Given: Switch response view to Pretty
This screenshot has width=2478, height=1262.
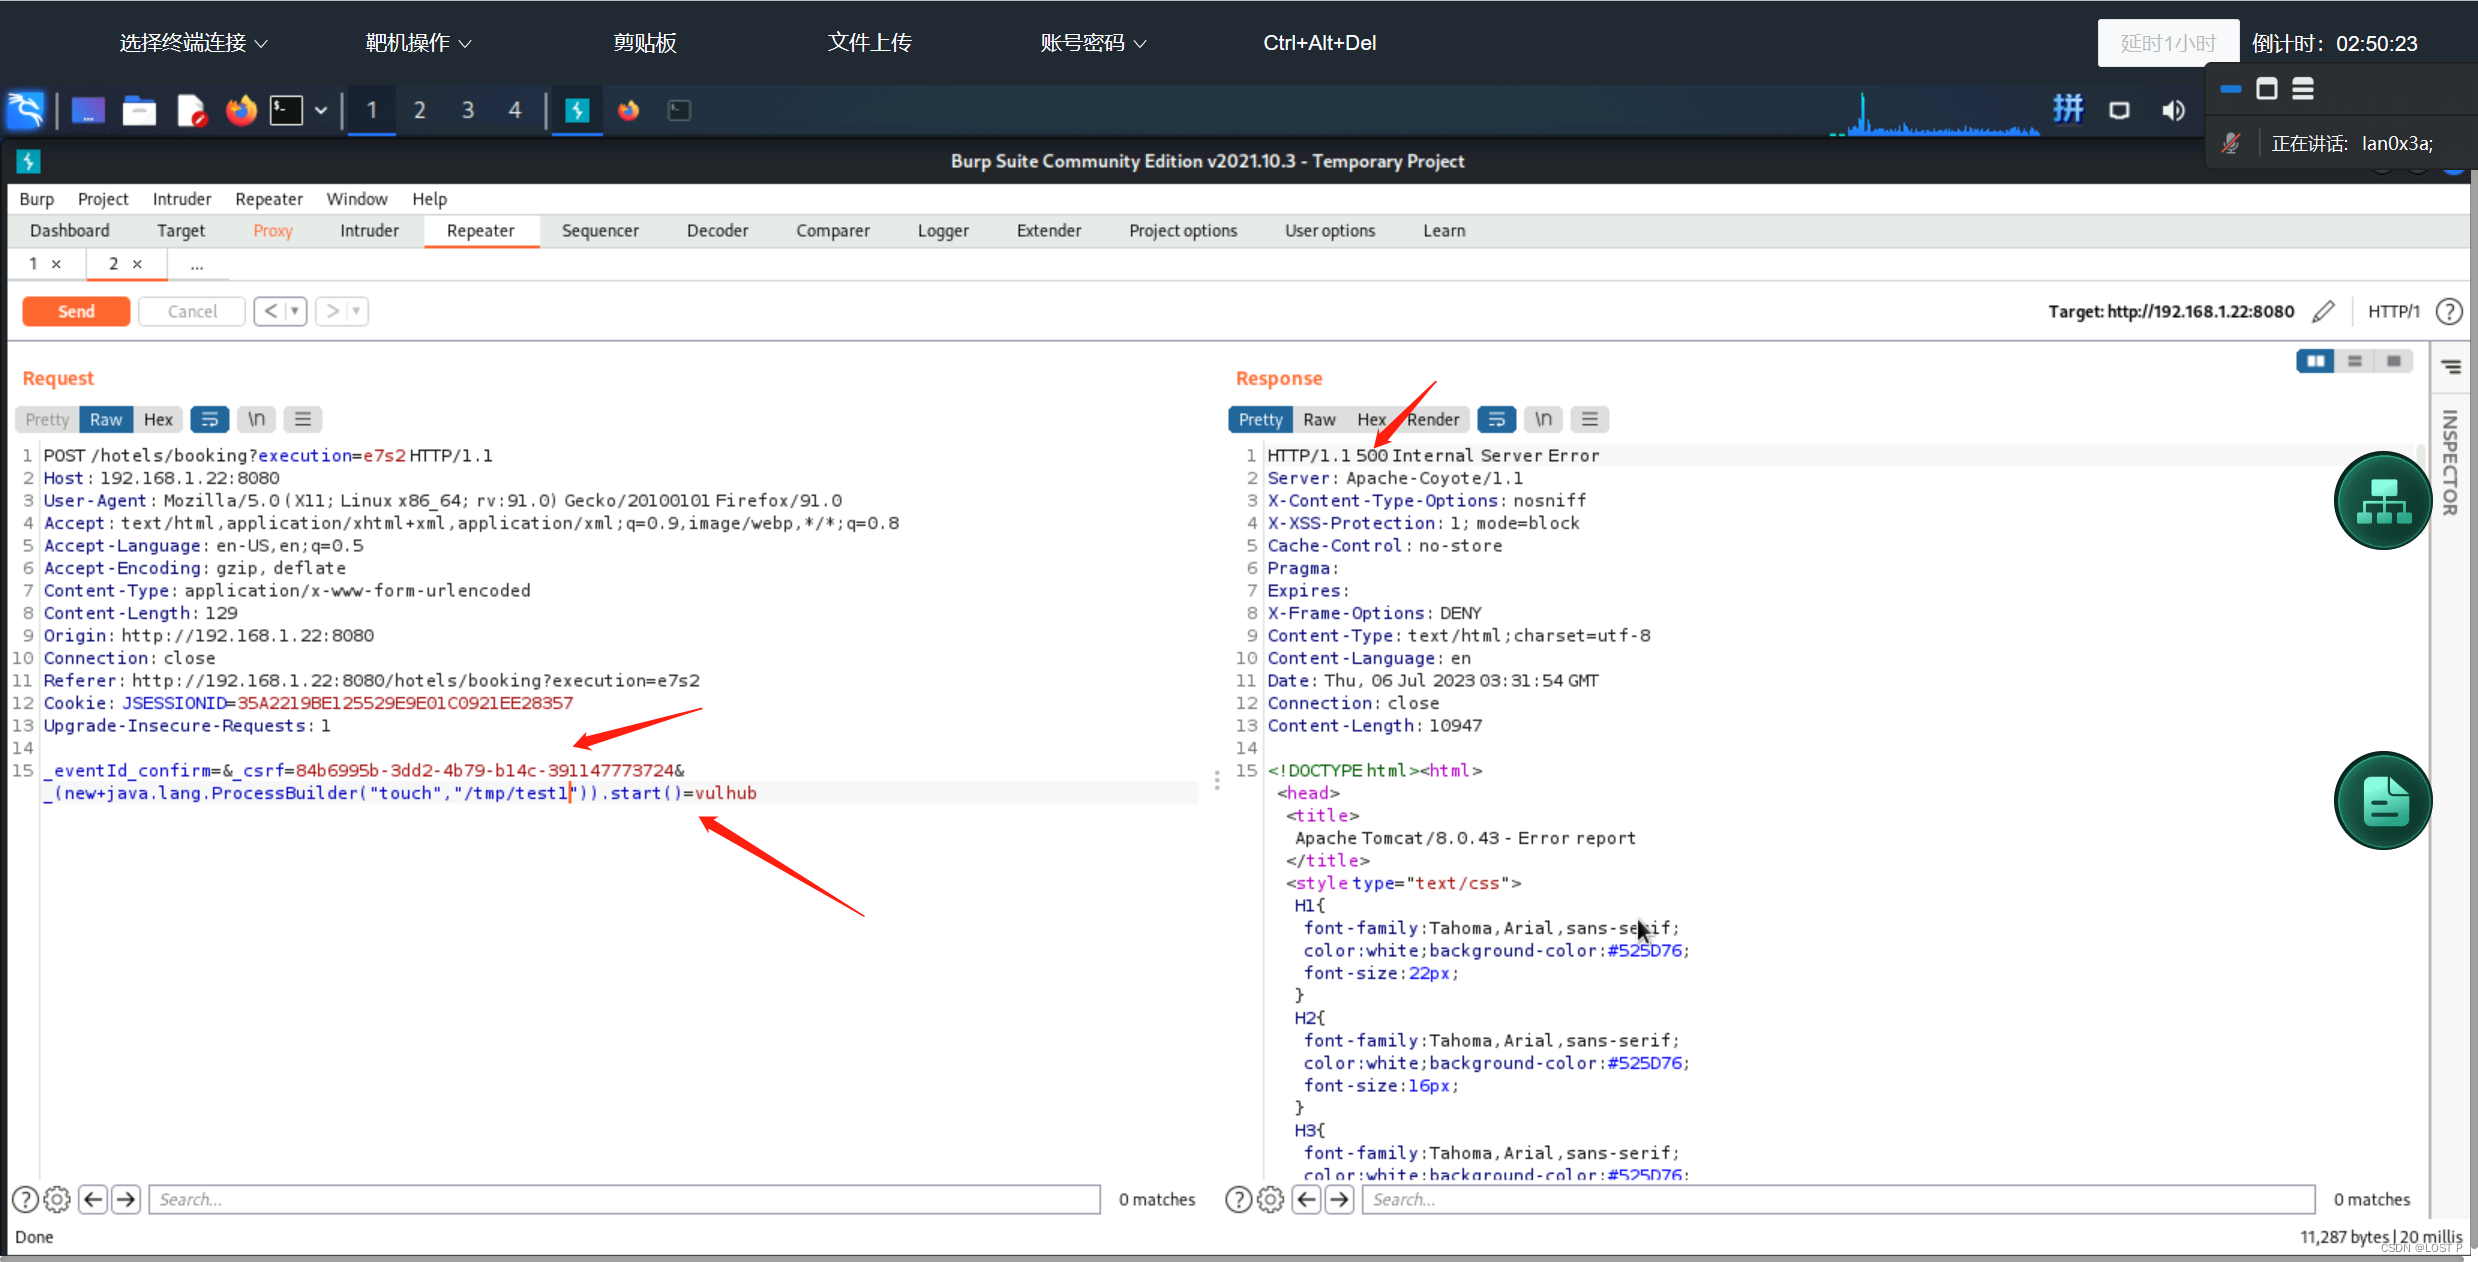Looking at the screenshot, I should 1260,419.
